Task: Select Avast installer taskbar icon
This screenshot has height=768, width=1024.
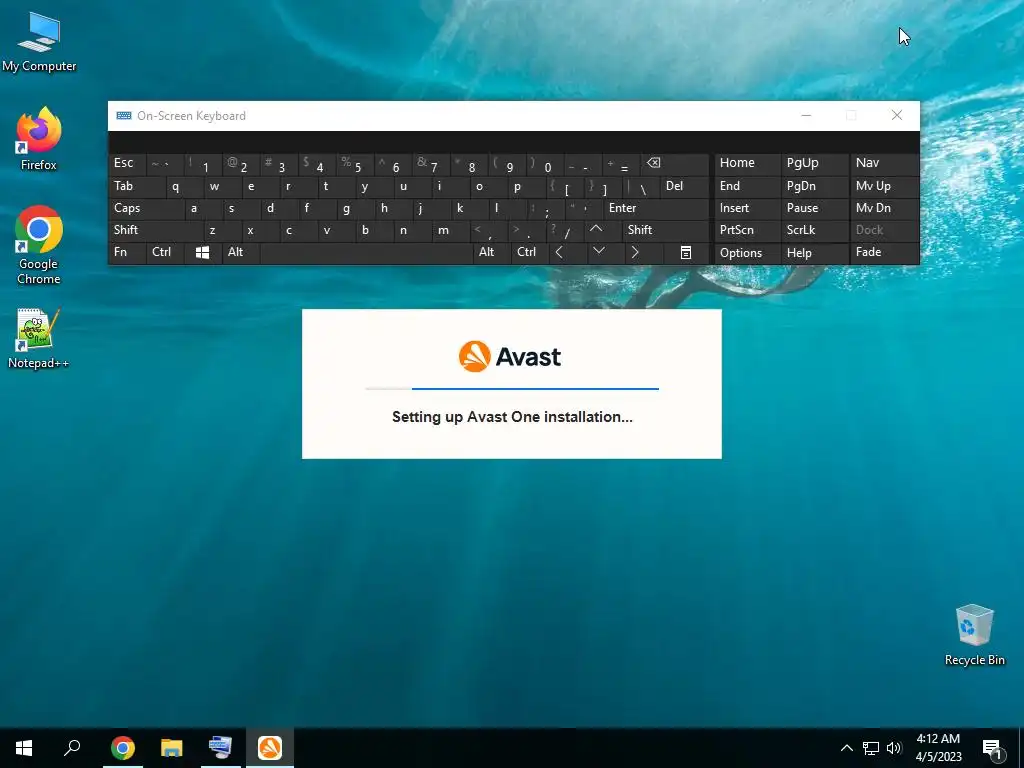Action: tap(270, 748)
